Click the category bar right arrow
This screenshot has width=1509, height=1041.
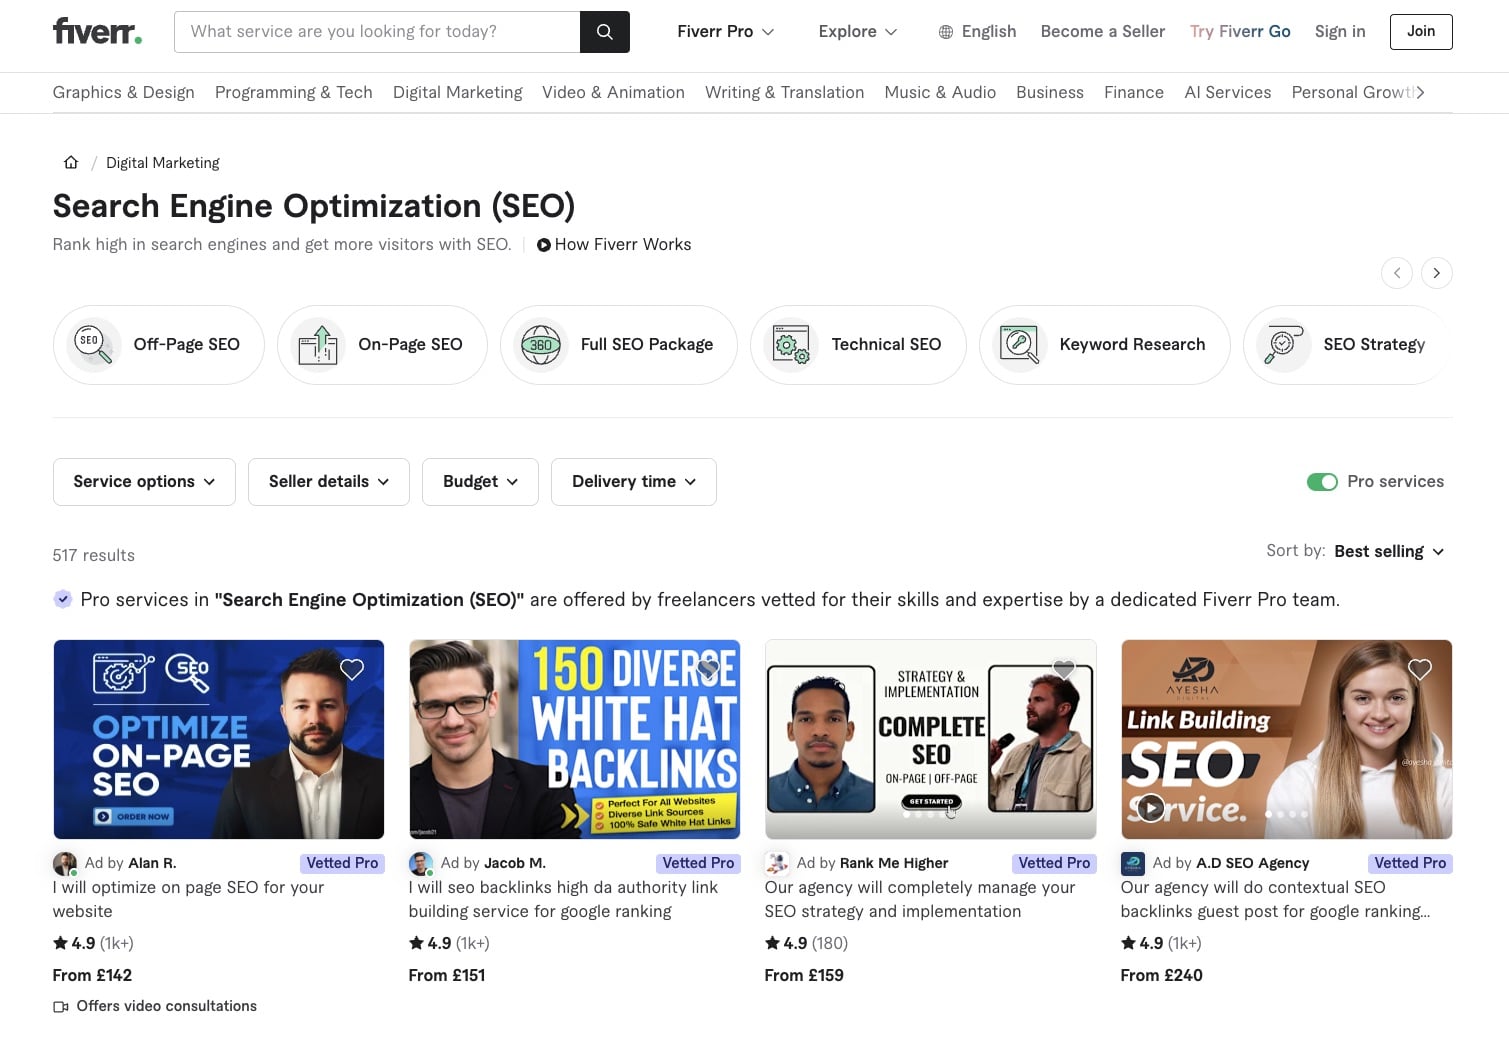coord(1420,92)
